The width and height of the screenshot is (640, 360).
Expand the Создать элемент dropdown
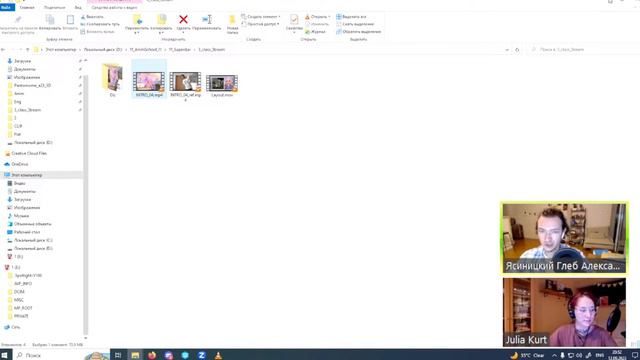[x=261, y=17]
